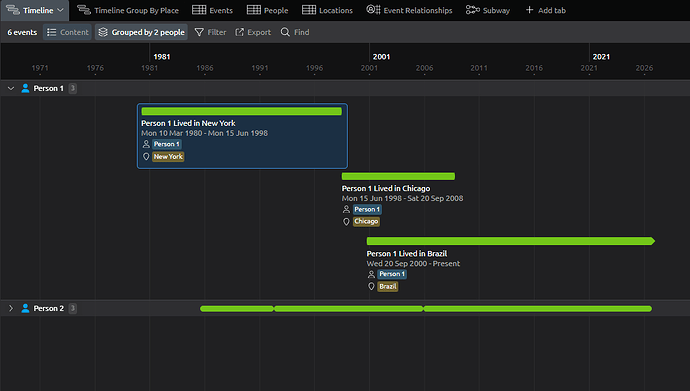Click Person 1 tag in New York event

tap(167, 144)
